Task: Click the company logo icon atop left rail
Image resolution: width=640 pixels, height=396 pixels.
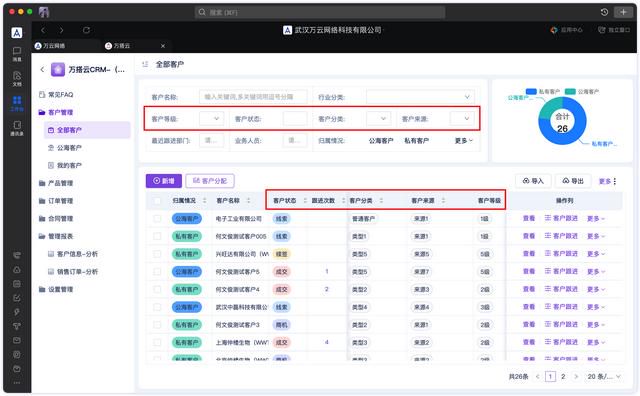Action: click(x=17, y=33)
